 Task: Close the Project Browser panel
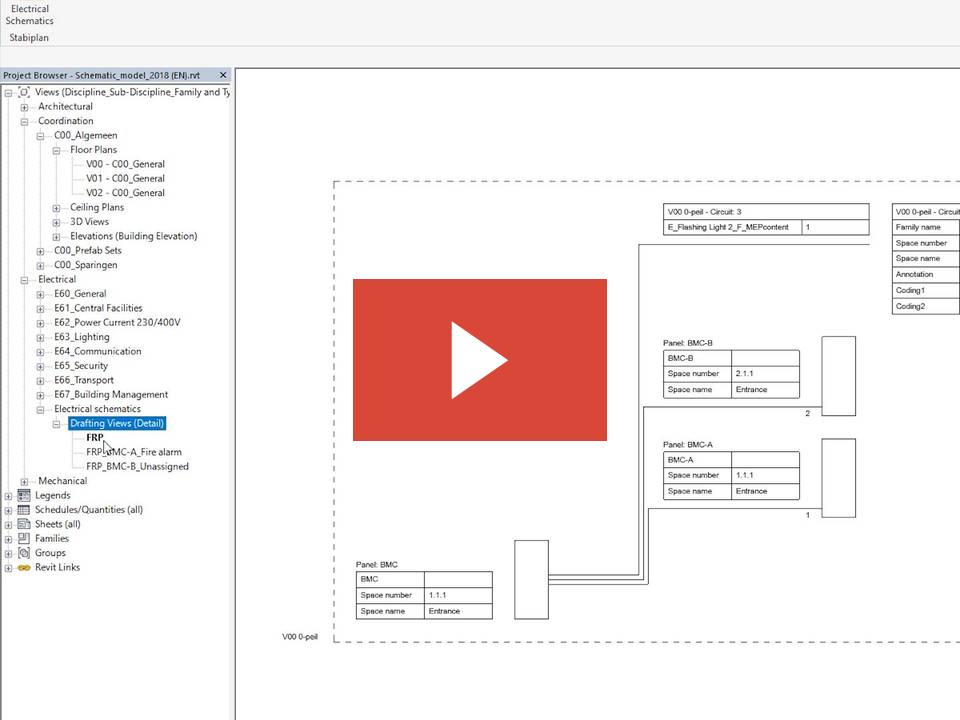pyautogui.click(x=223, y=75)
